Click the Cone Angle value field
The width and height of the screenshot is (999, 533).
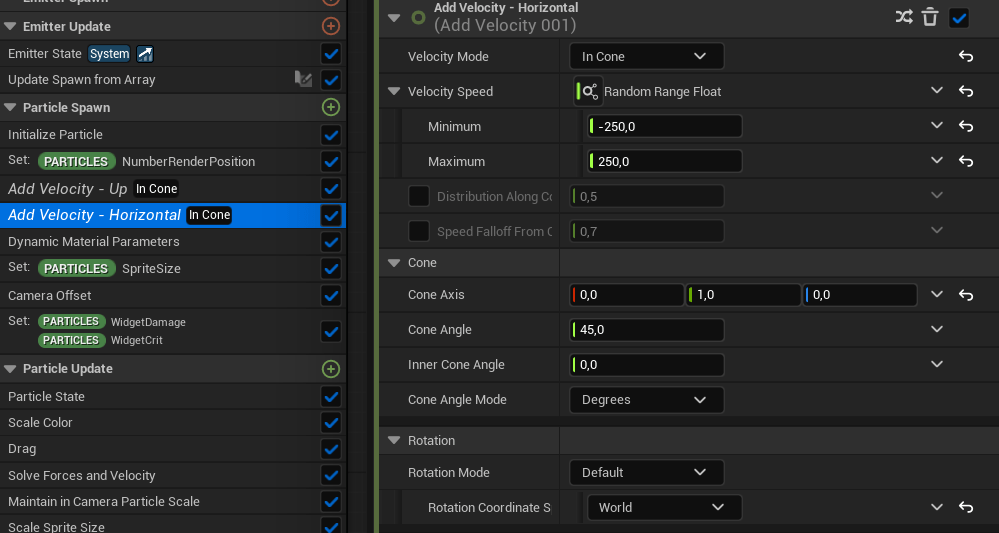pyautogui.click(x=648, y=330)
